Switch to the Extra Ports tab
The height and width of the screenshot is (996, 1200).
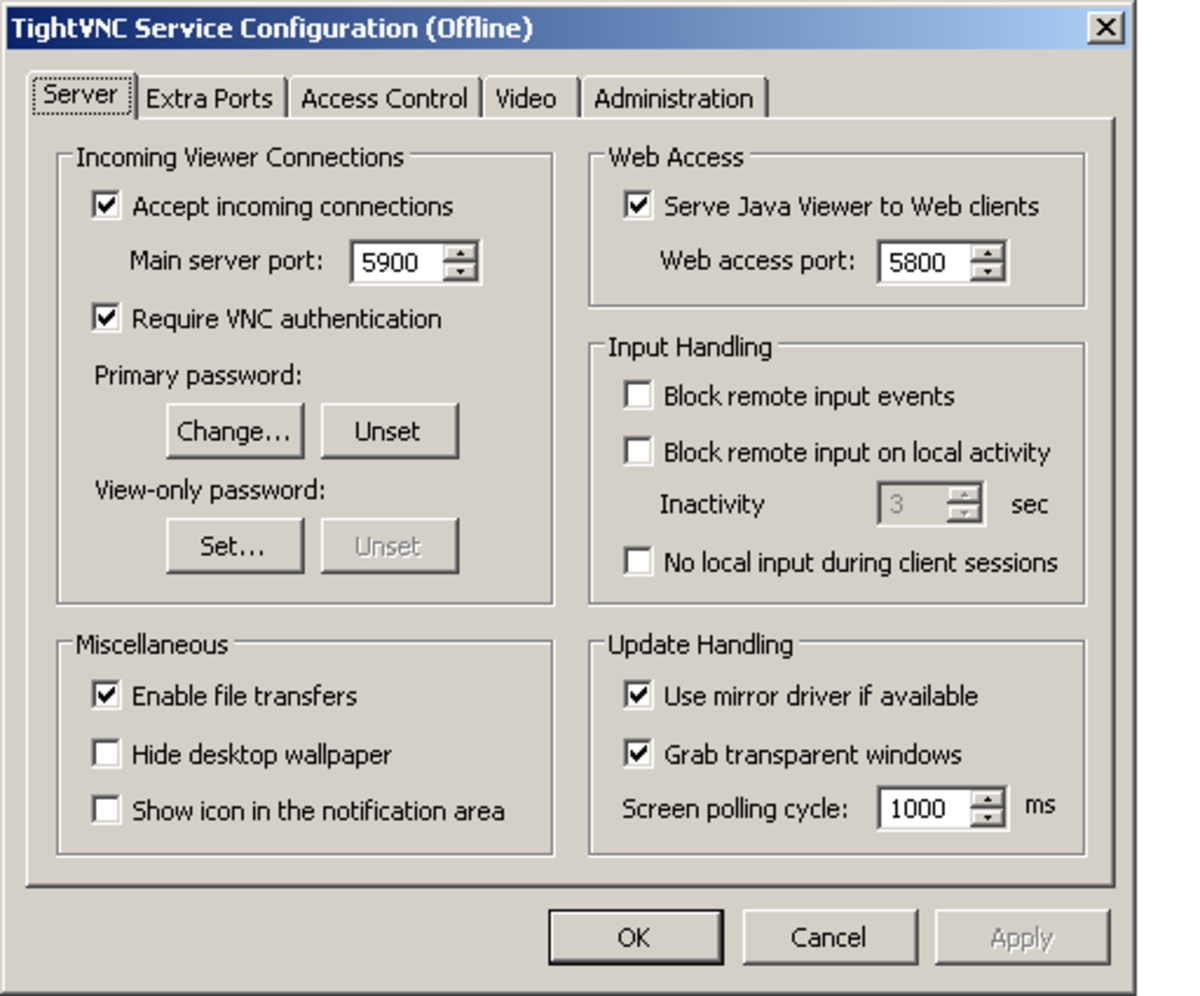208,98
